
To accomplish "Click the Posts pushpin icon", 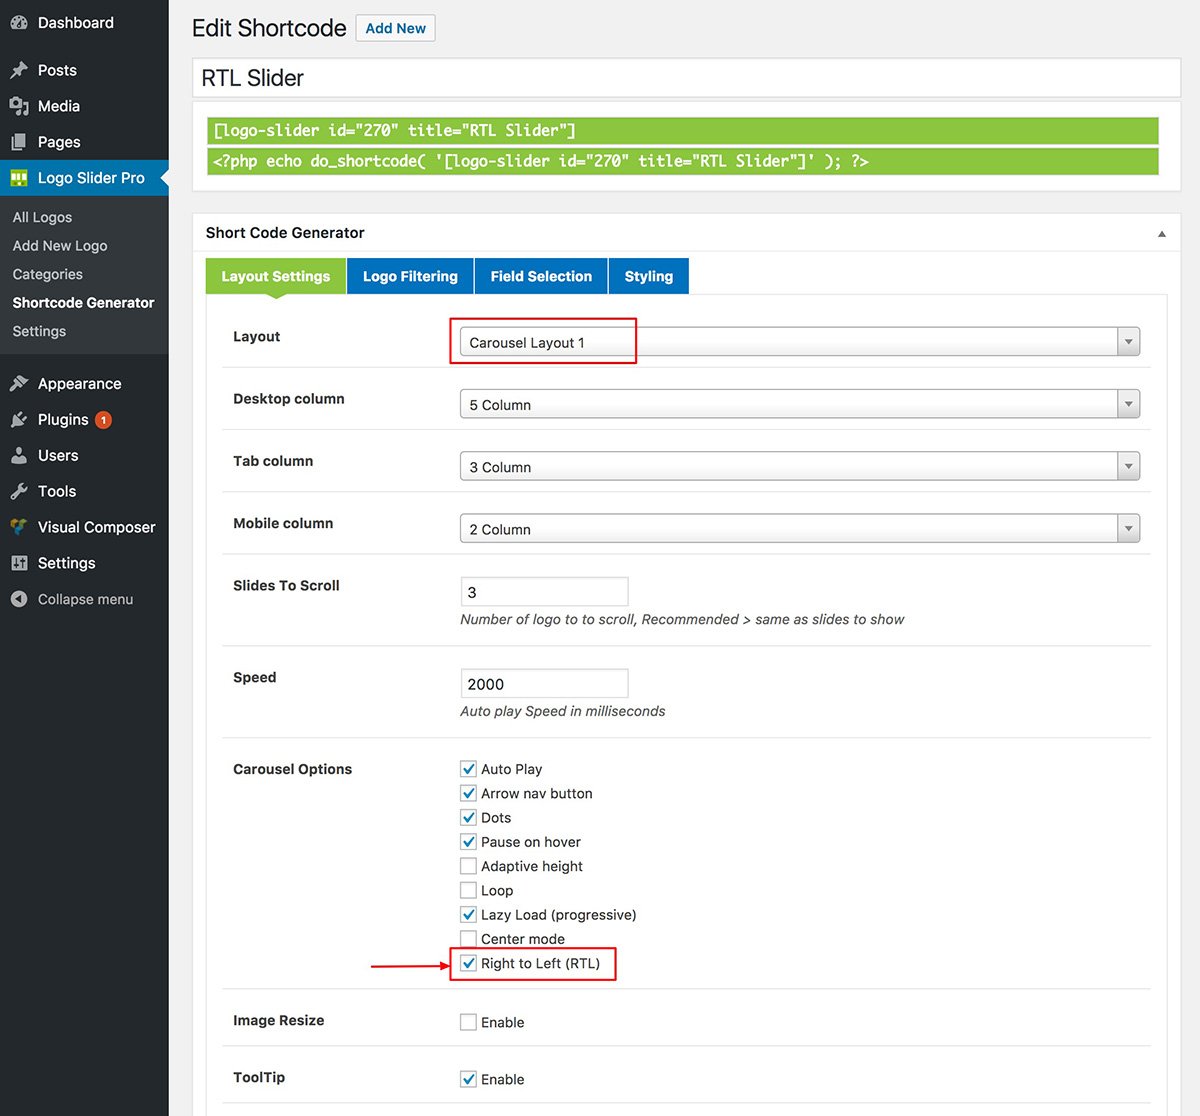I will (x=18, y=70).
